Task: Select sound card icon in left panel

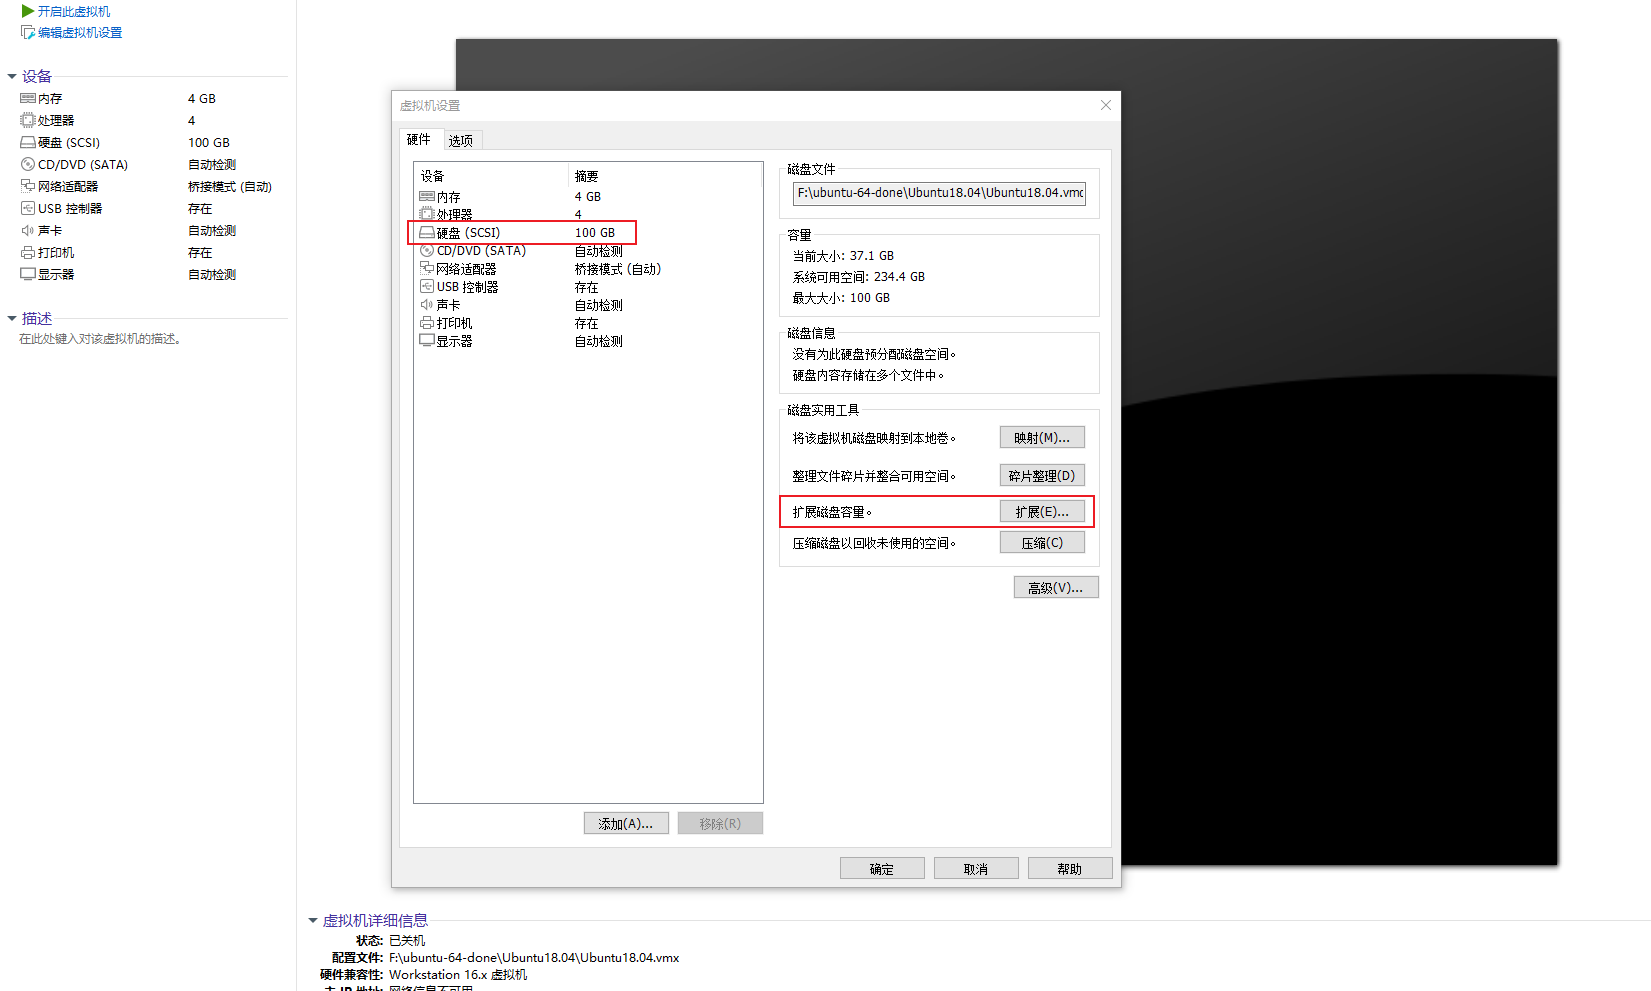Action: tap(28, 230)
